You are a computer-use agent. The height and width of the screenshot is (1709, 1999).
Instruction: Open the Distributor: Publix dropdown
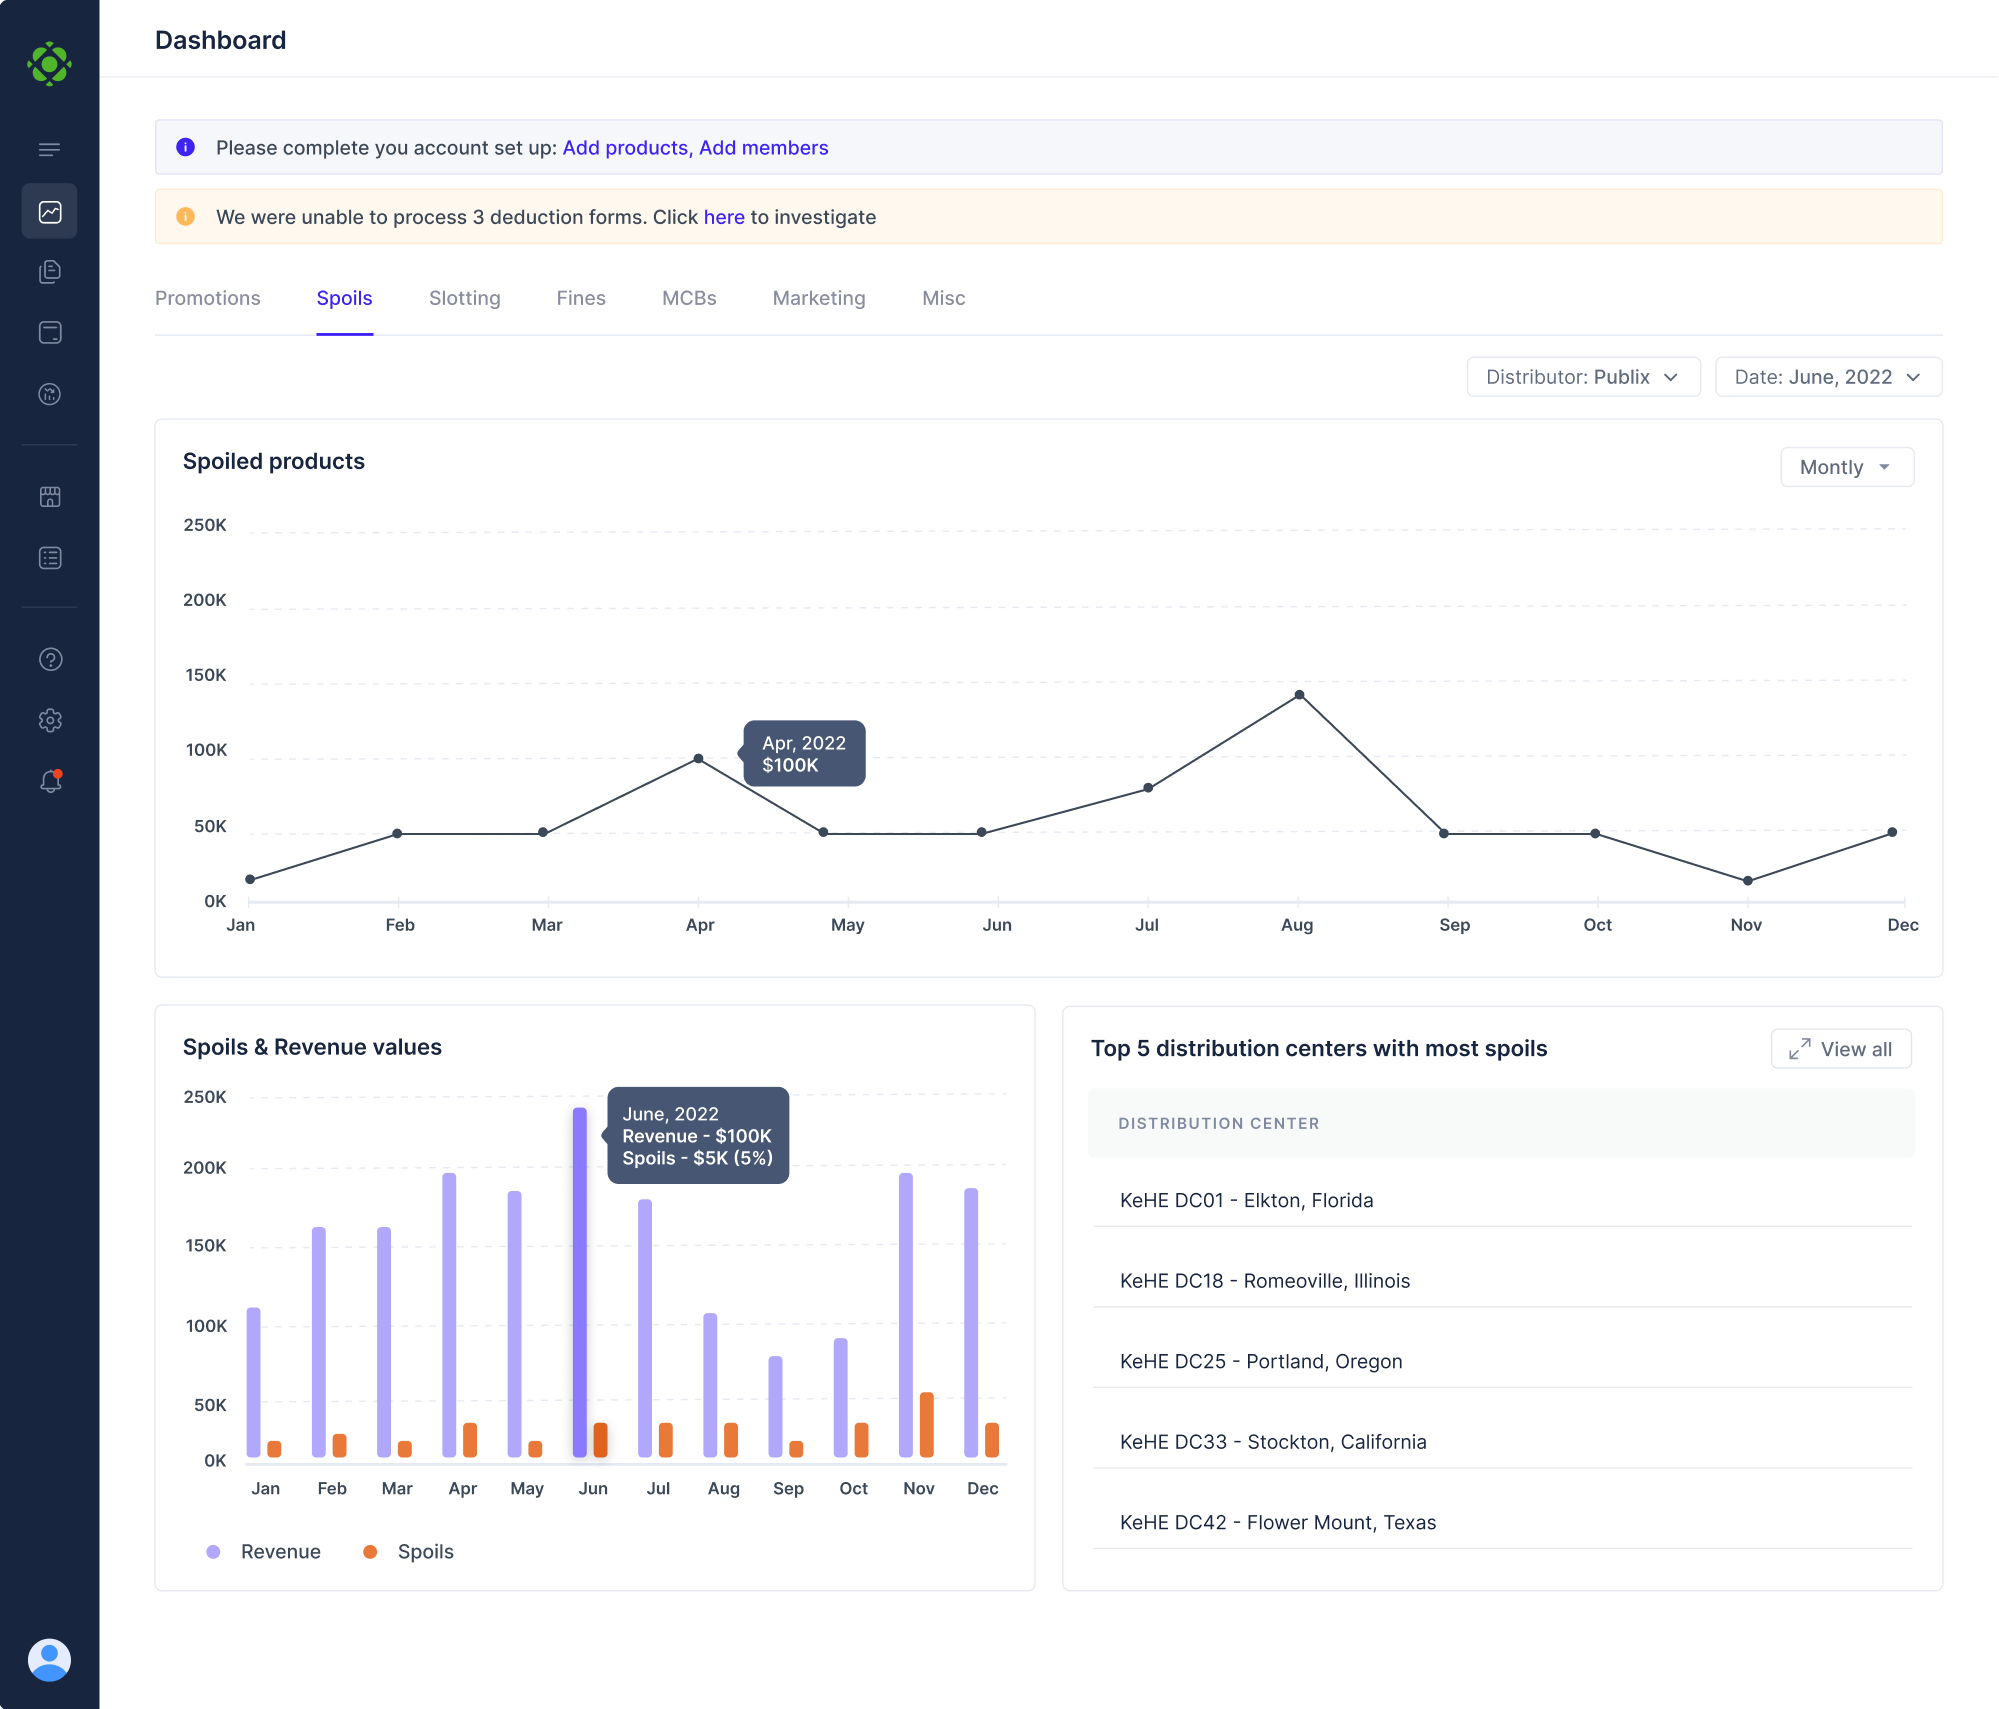(x=1582, y=377)
